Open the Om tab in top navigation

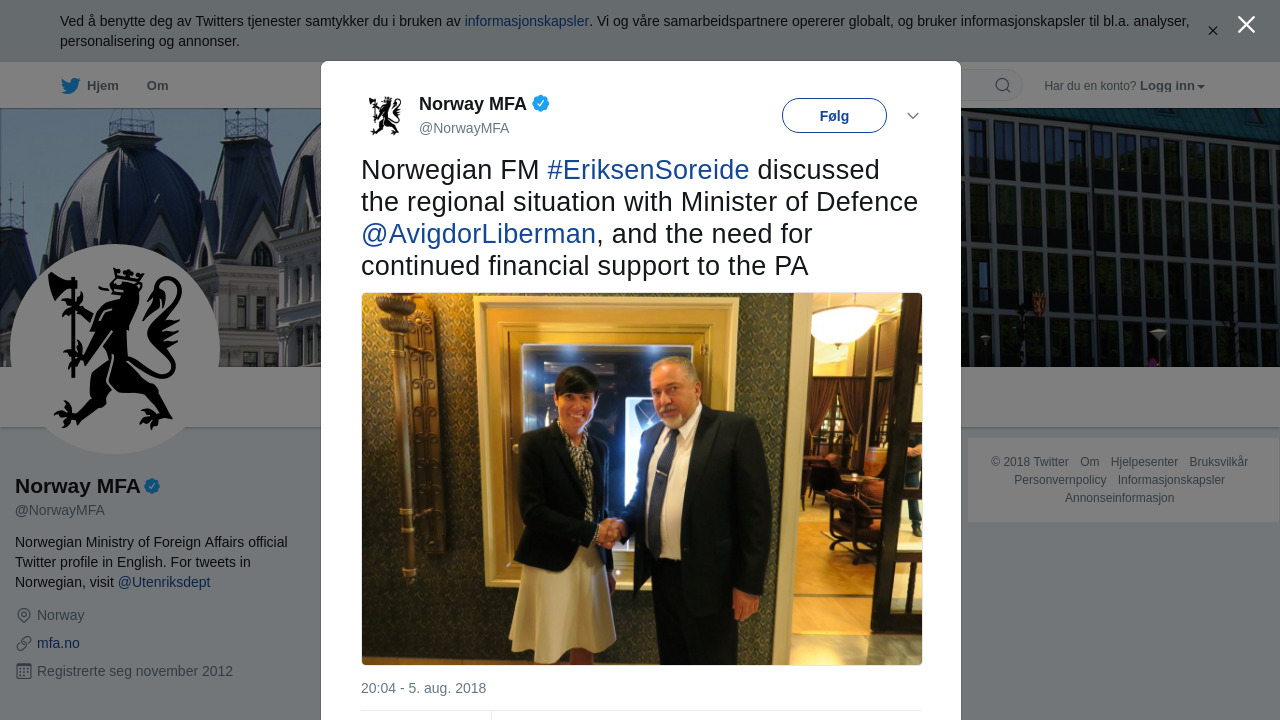tap(158, 86)
